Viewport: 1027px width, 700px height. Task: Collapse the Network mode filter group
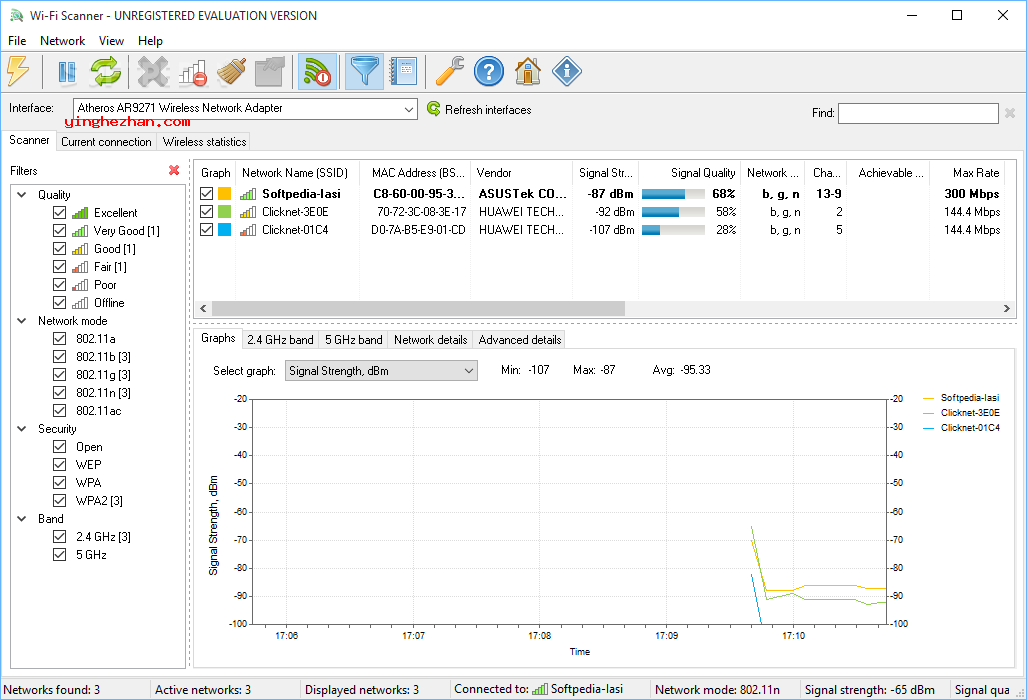click(22, 321)
